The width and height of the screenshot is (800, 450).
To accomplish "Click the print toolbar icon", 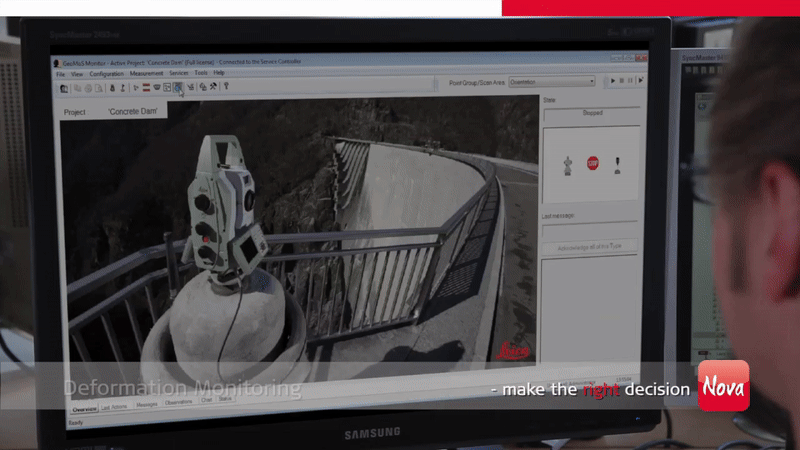I will pos(88,88).
